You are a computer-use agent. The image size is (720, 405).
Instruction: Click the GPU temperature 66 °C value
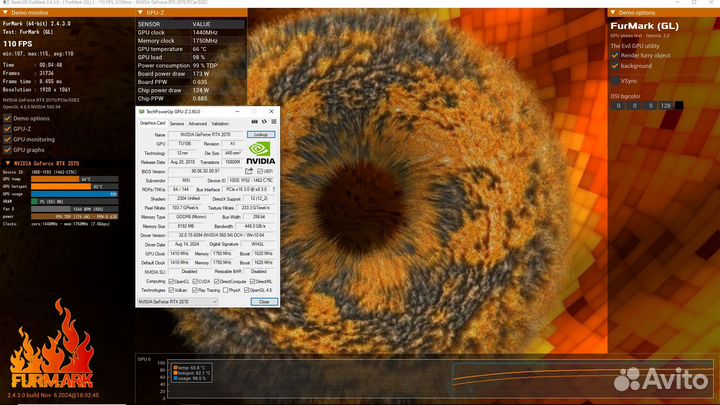tap(199, 49)
